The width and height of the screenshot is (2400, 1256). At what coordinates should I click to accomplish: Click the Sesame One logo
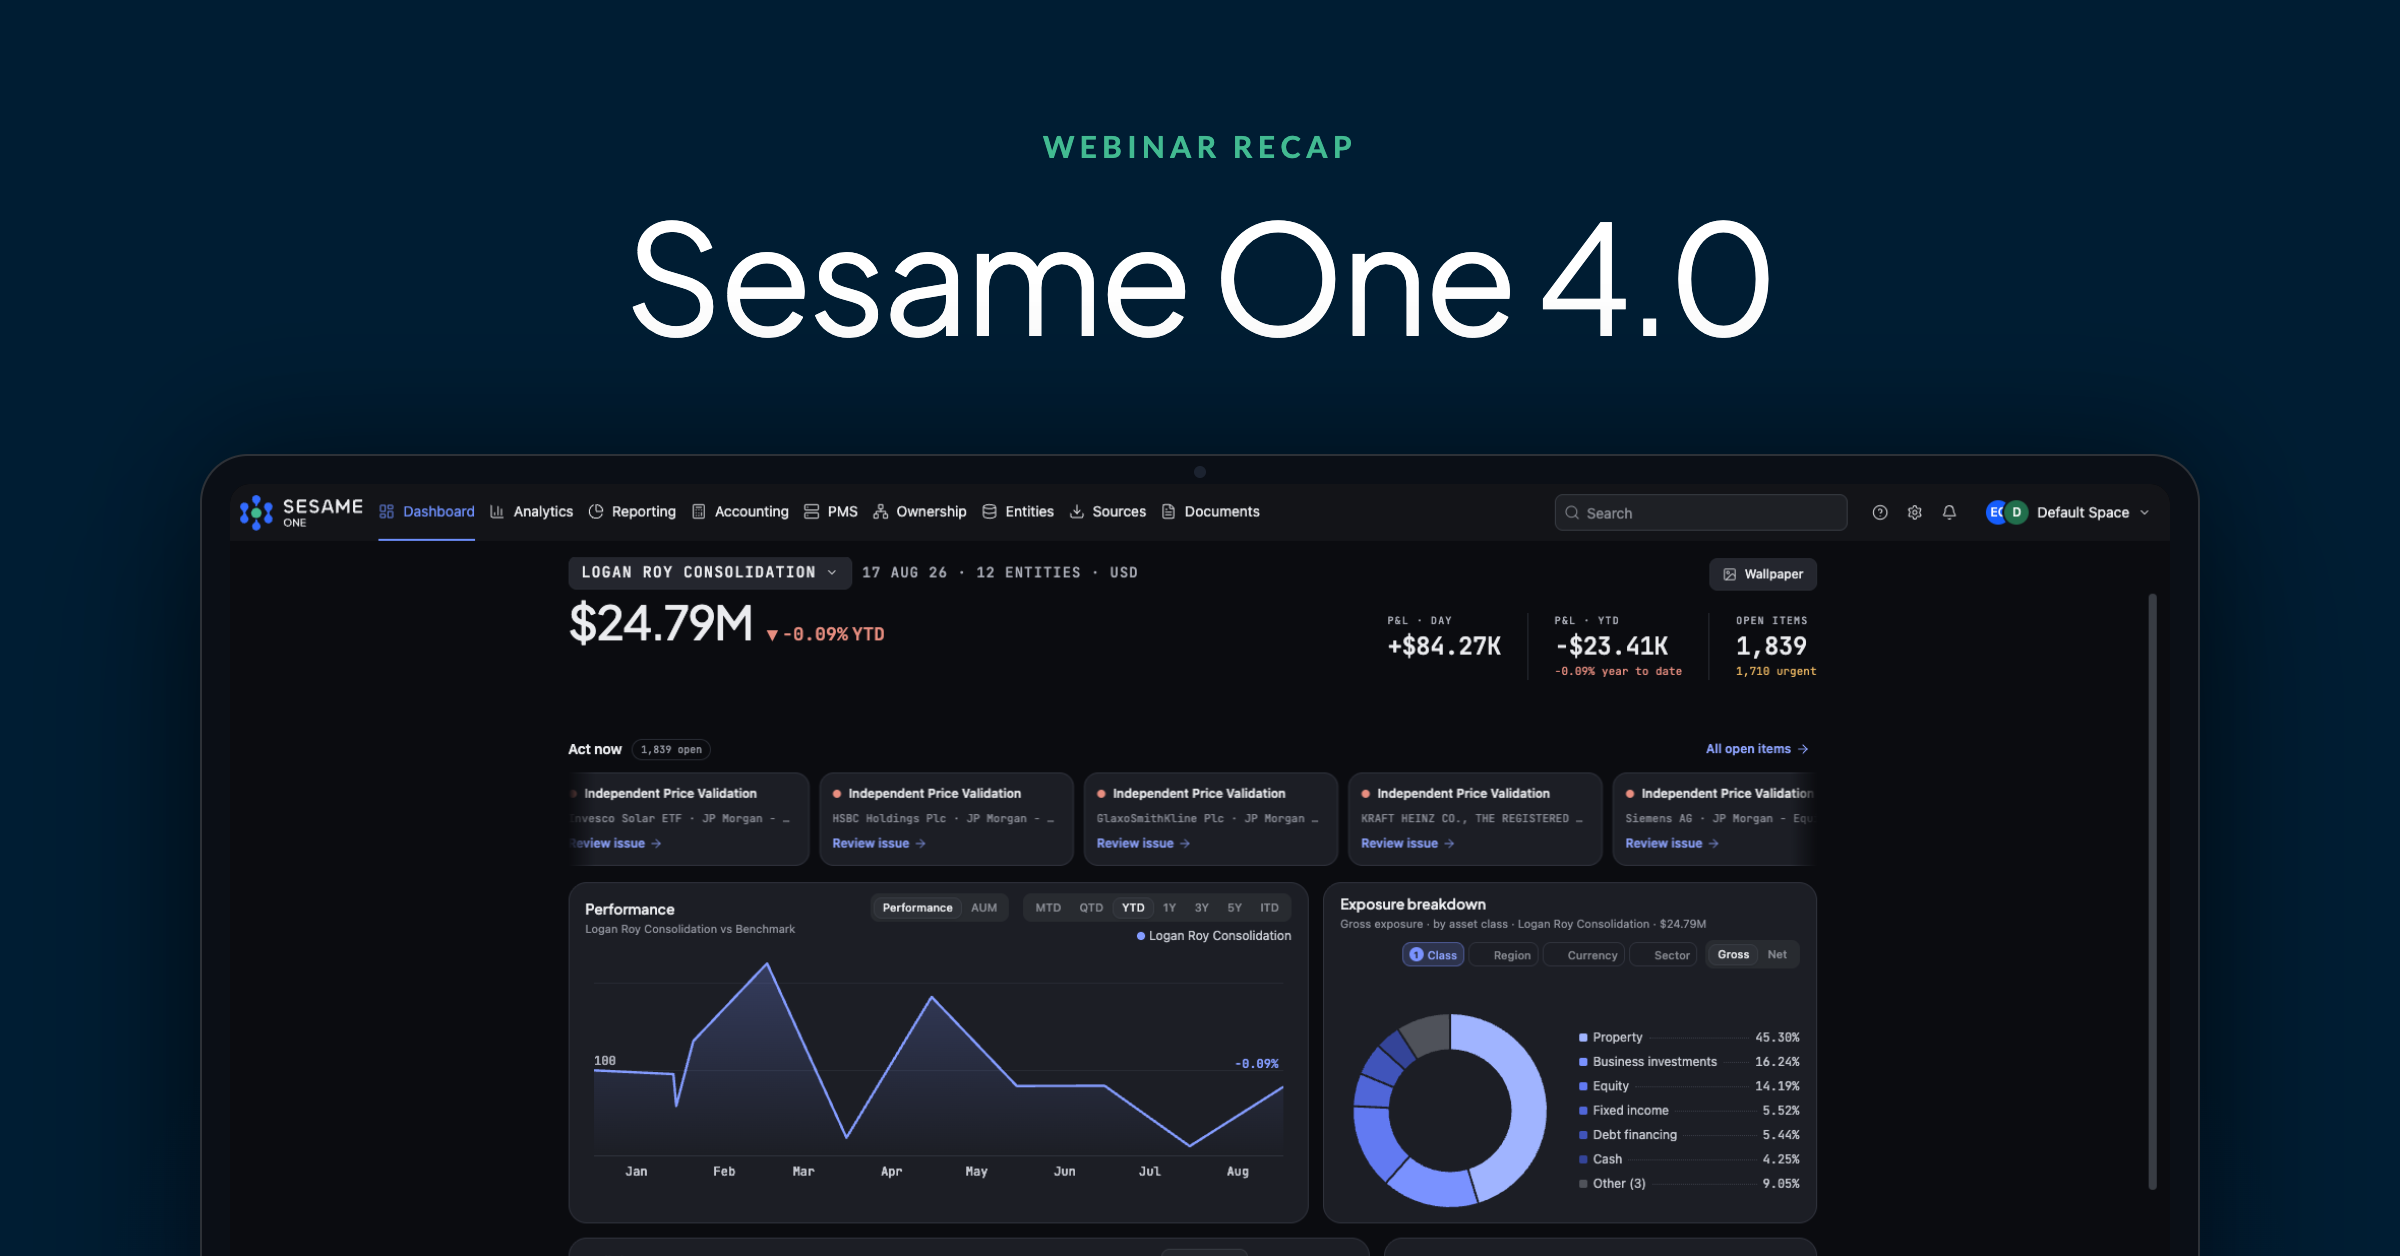pos(301,512)
